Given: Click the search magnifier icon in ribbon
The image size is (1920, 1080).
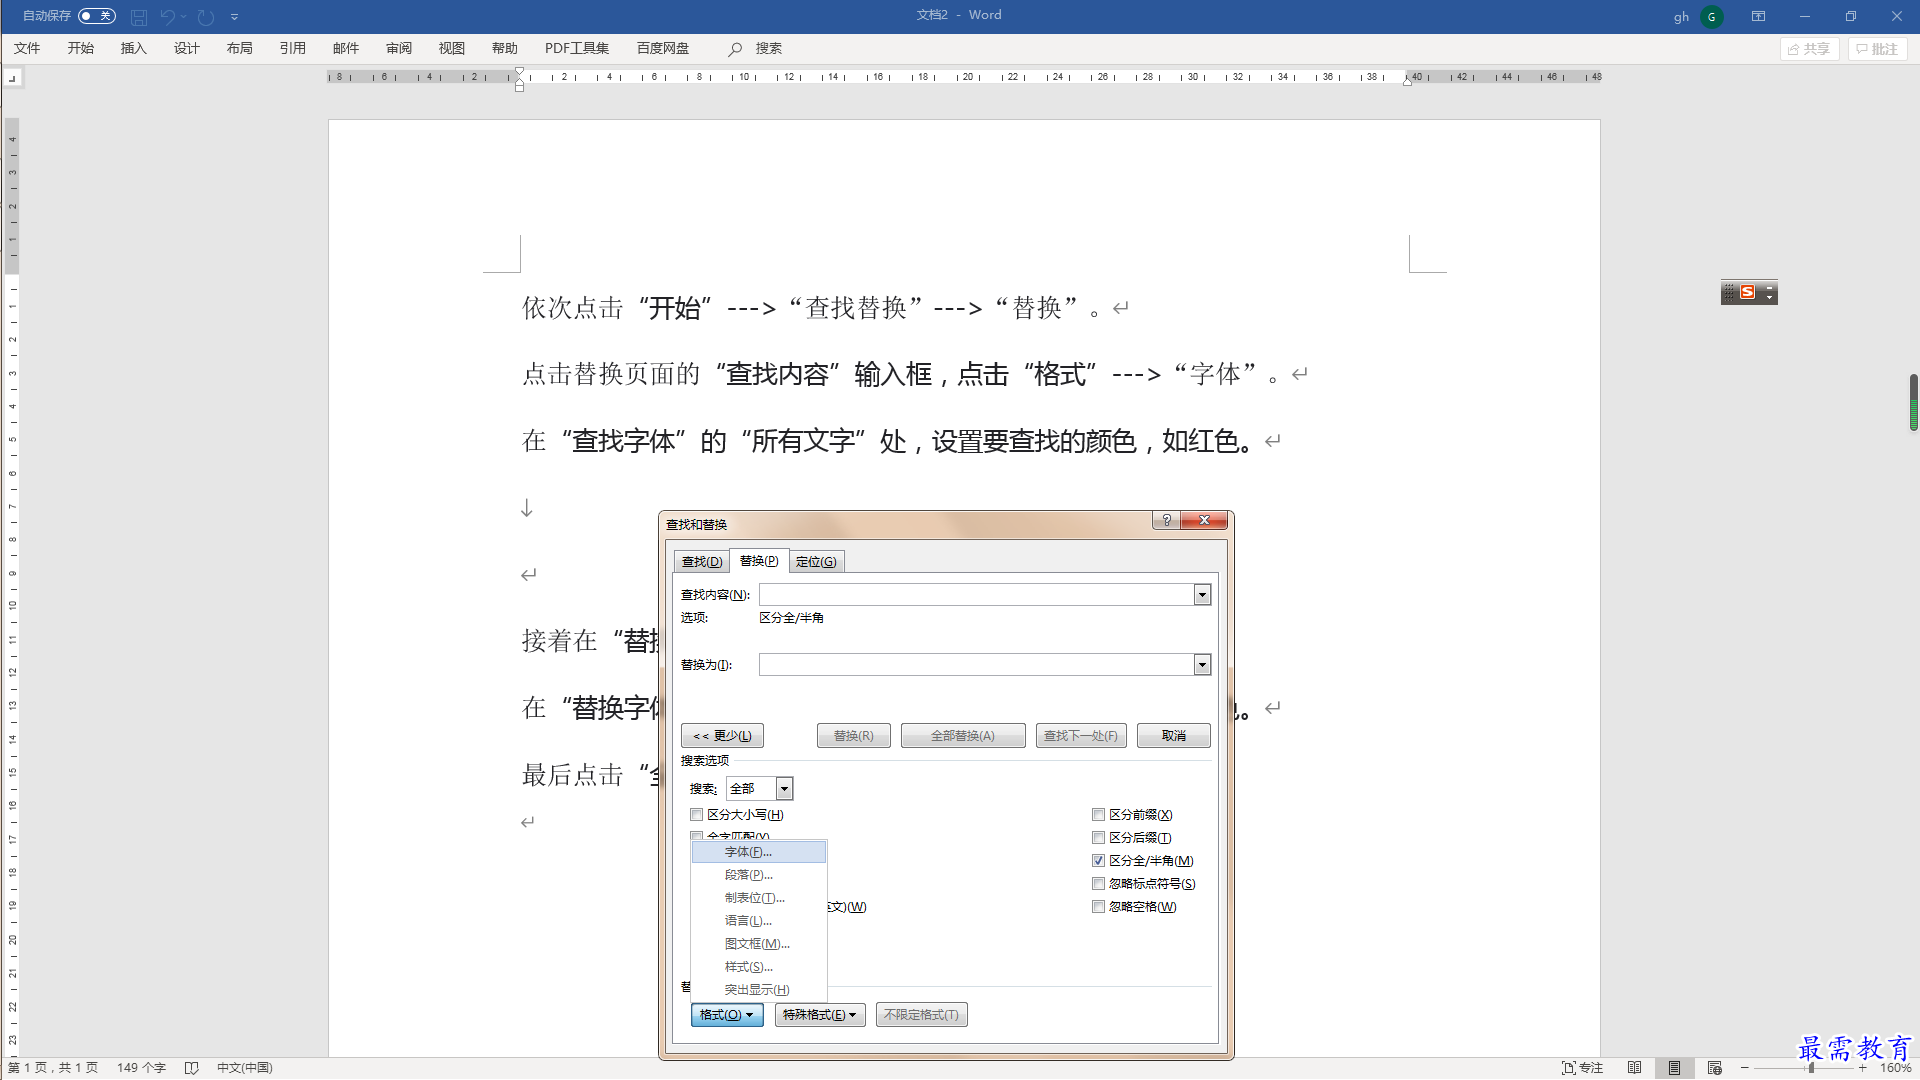Looking at the screenshot, I should click(x=735, y=49).
